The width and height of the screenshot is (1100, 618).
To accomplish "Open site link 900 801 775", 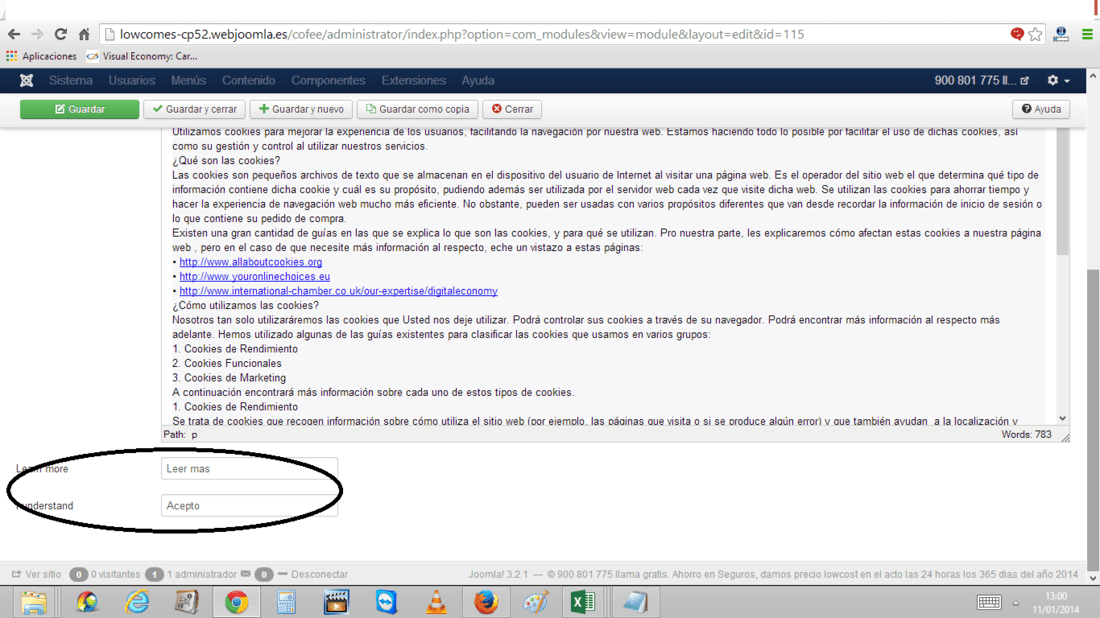I will click(x=981, y=81).
